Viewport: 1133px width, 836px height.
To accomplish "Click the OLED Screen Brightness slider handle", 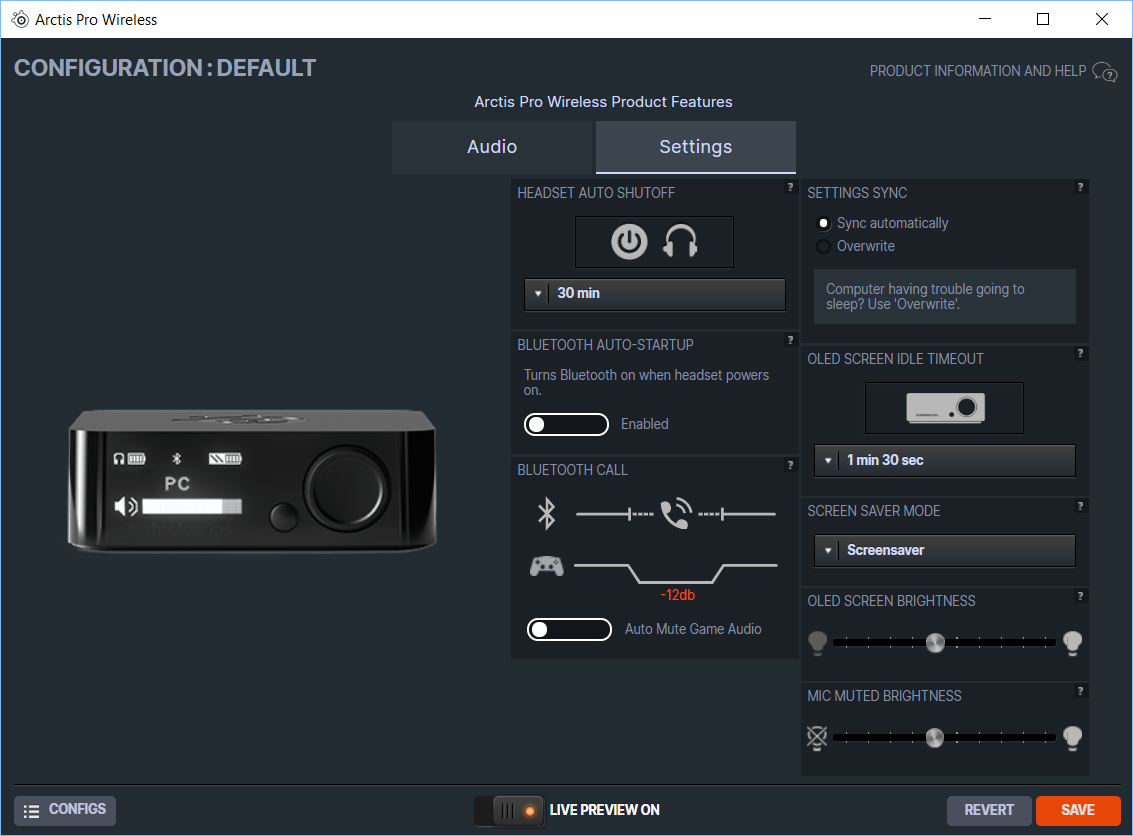I will (x=935, y=642).
